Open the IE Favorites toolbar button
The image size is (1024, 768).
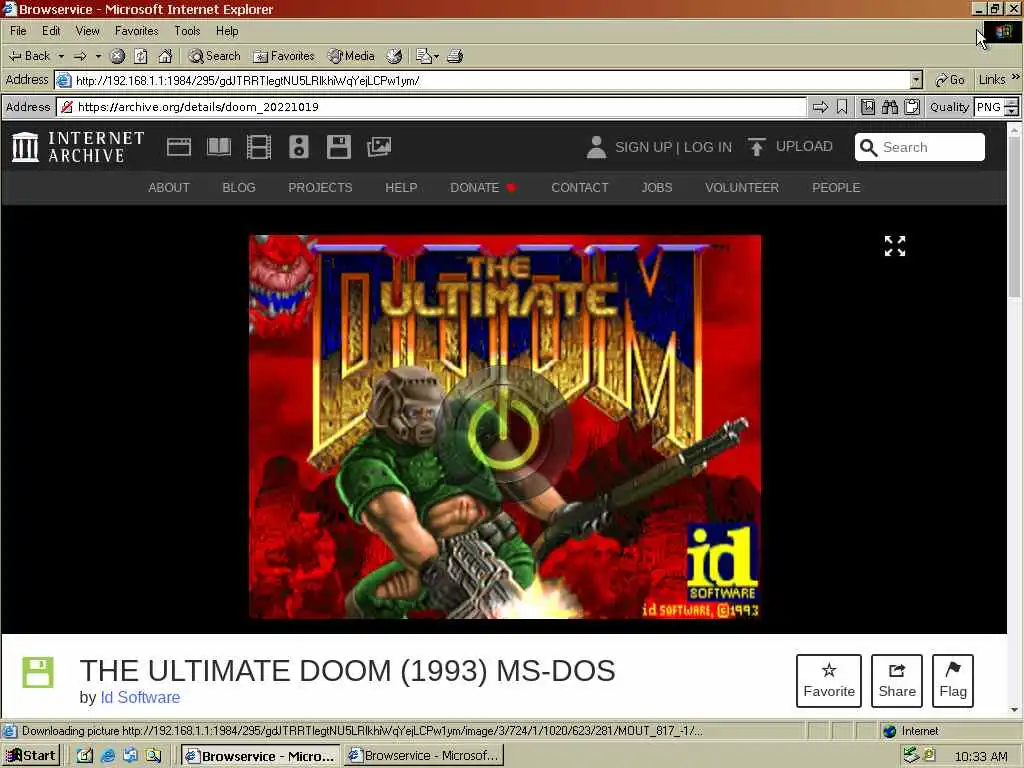(284, 56)
